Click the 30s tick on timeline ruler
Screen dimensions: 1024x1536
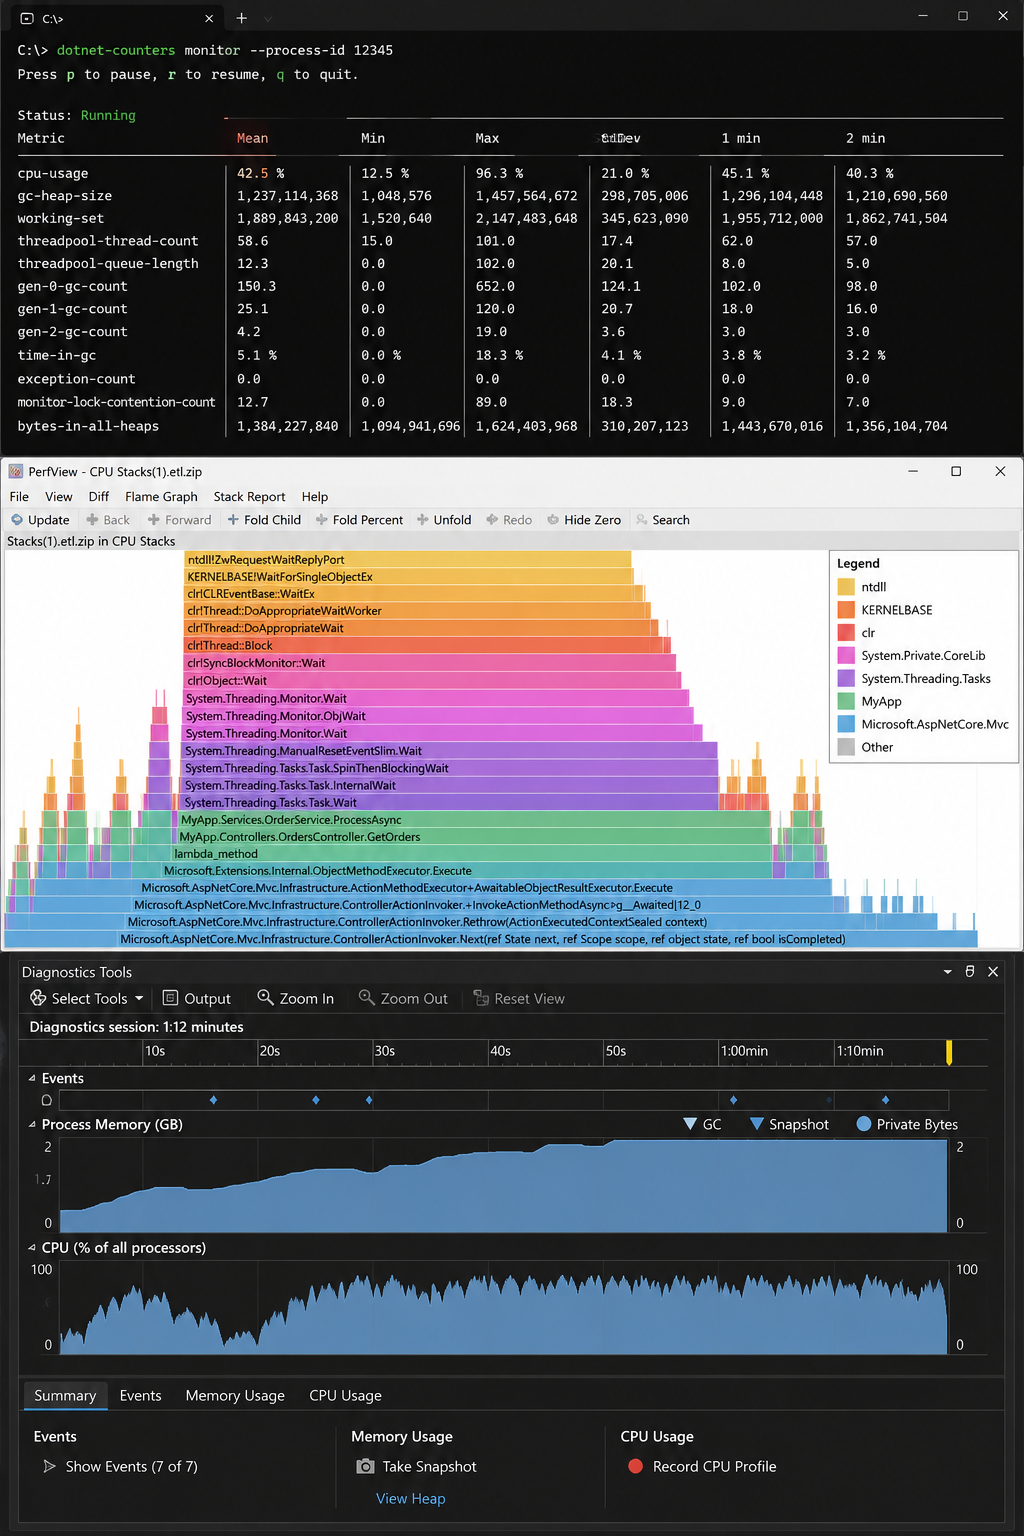point(384,1051)
